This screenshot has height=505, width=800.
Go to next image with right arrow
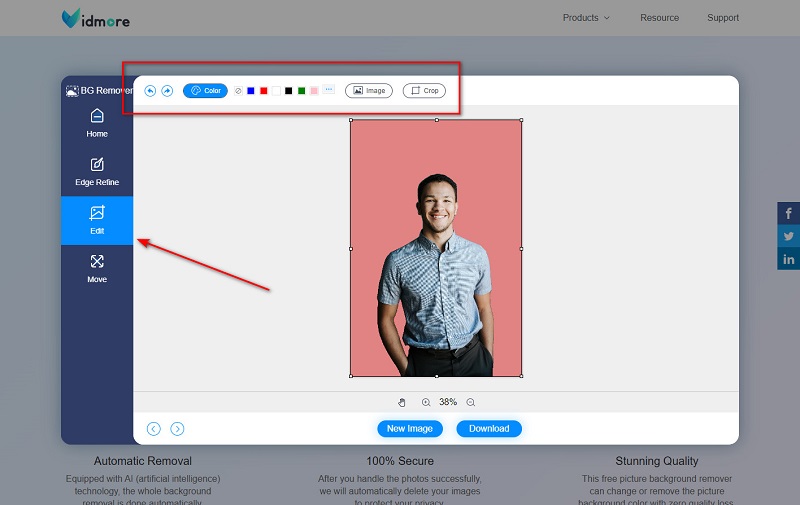pyautogui.click(x=177, y=429)
